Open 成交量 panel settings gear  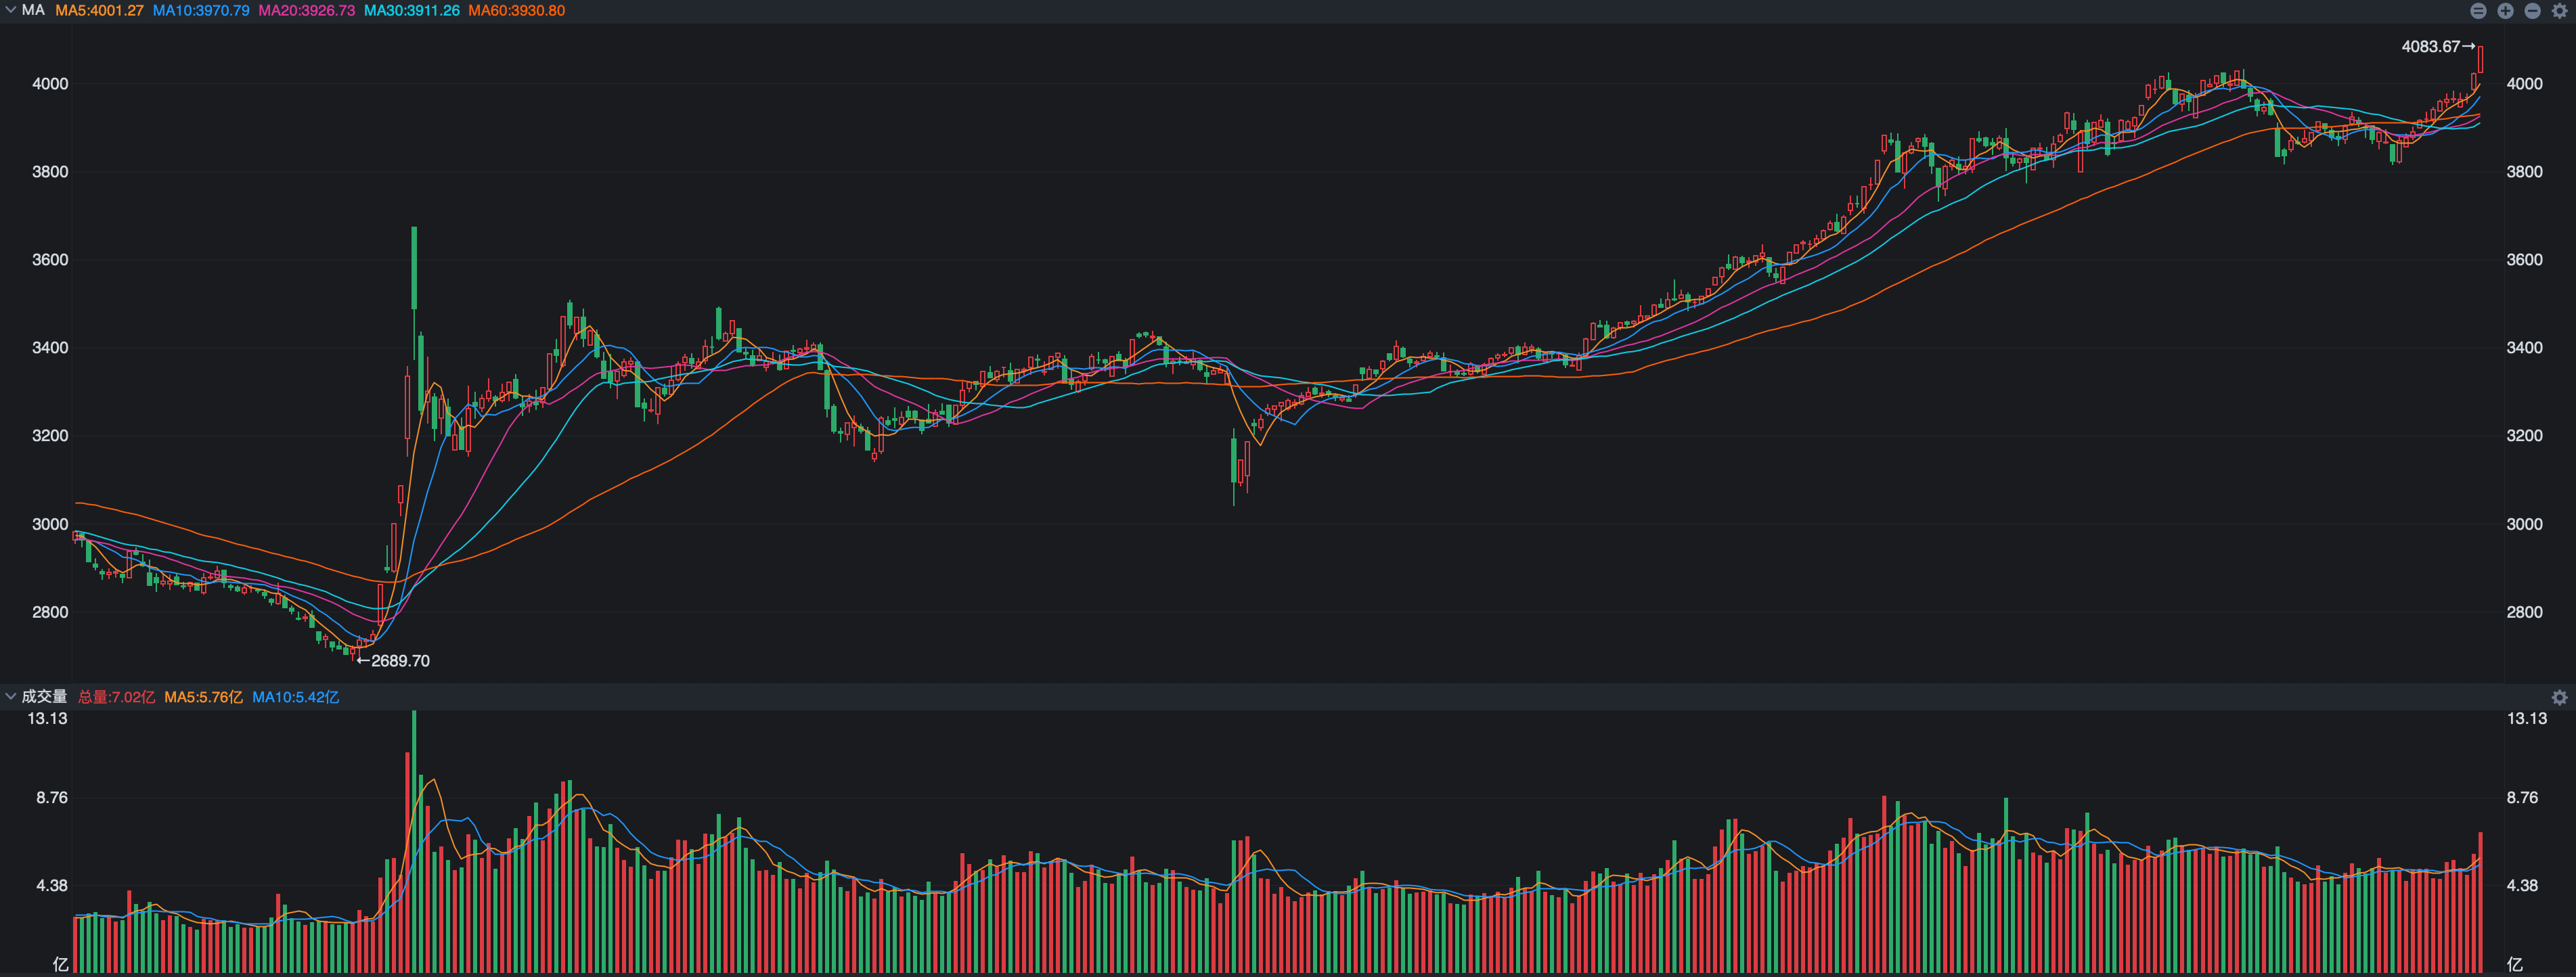[x=2560, y=697]
